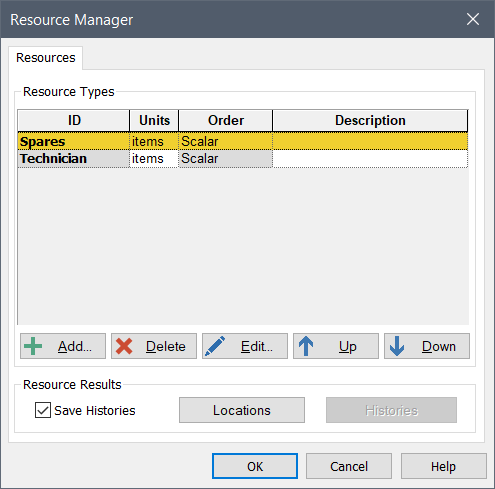Screen dimensions: 495x489
Task: Toggle the Save Histories checkbox
Action: (43, 410)
